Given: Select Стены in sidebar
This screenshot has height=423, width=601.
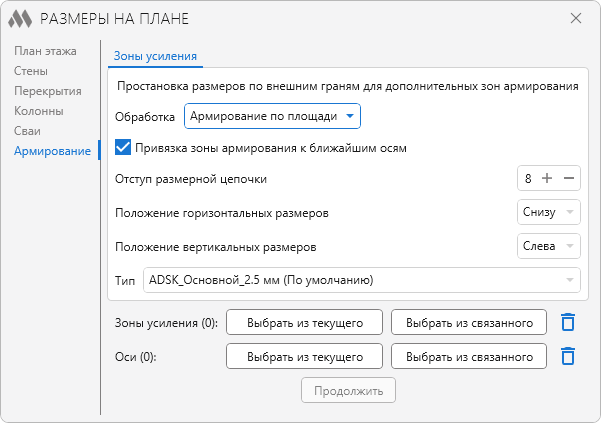Looking at the screenshot, I should tap(31, 71).
